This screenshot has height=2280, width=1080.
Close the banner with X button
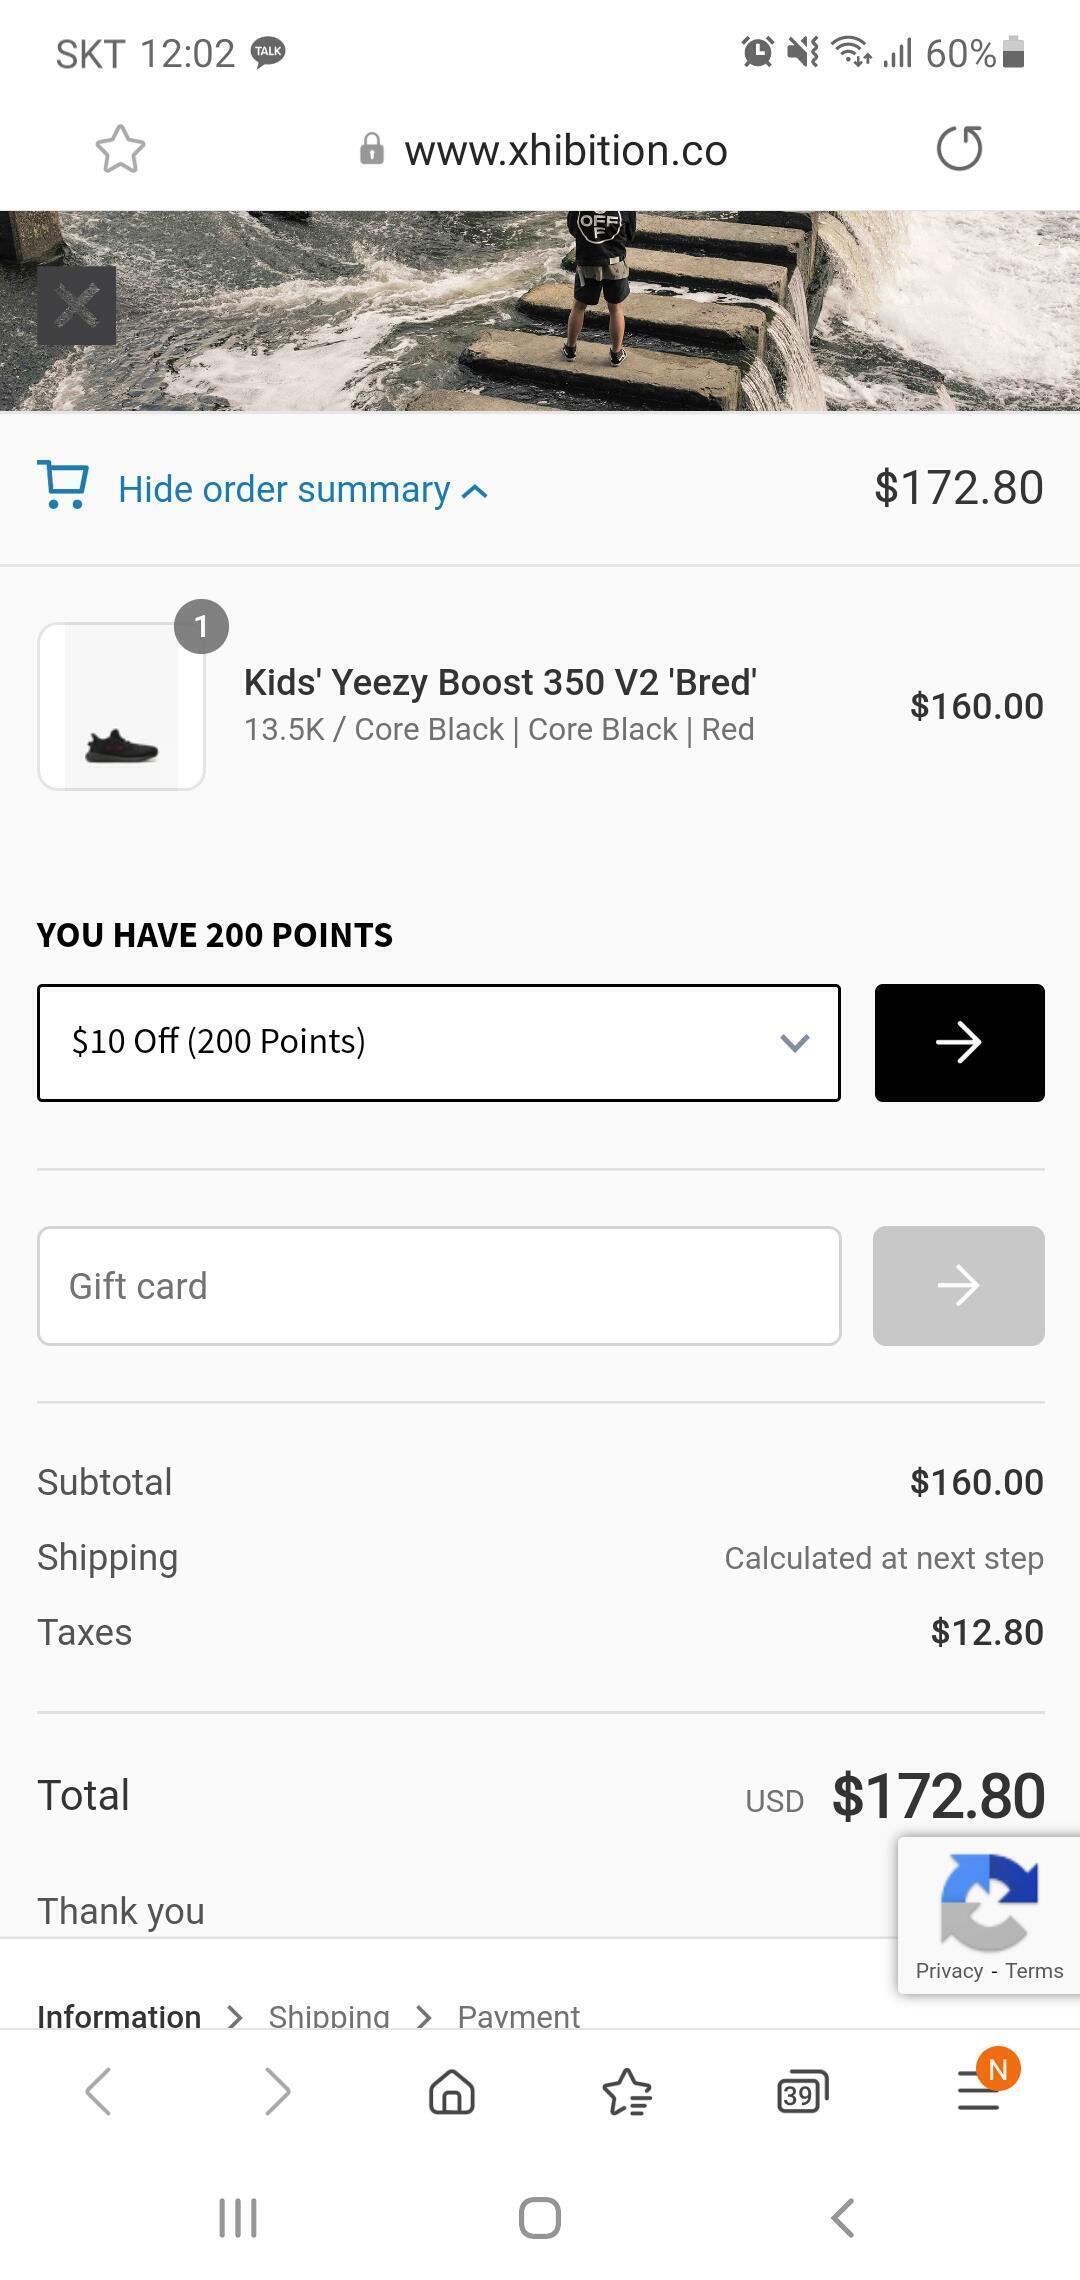77,306
